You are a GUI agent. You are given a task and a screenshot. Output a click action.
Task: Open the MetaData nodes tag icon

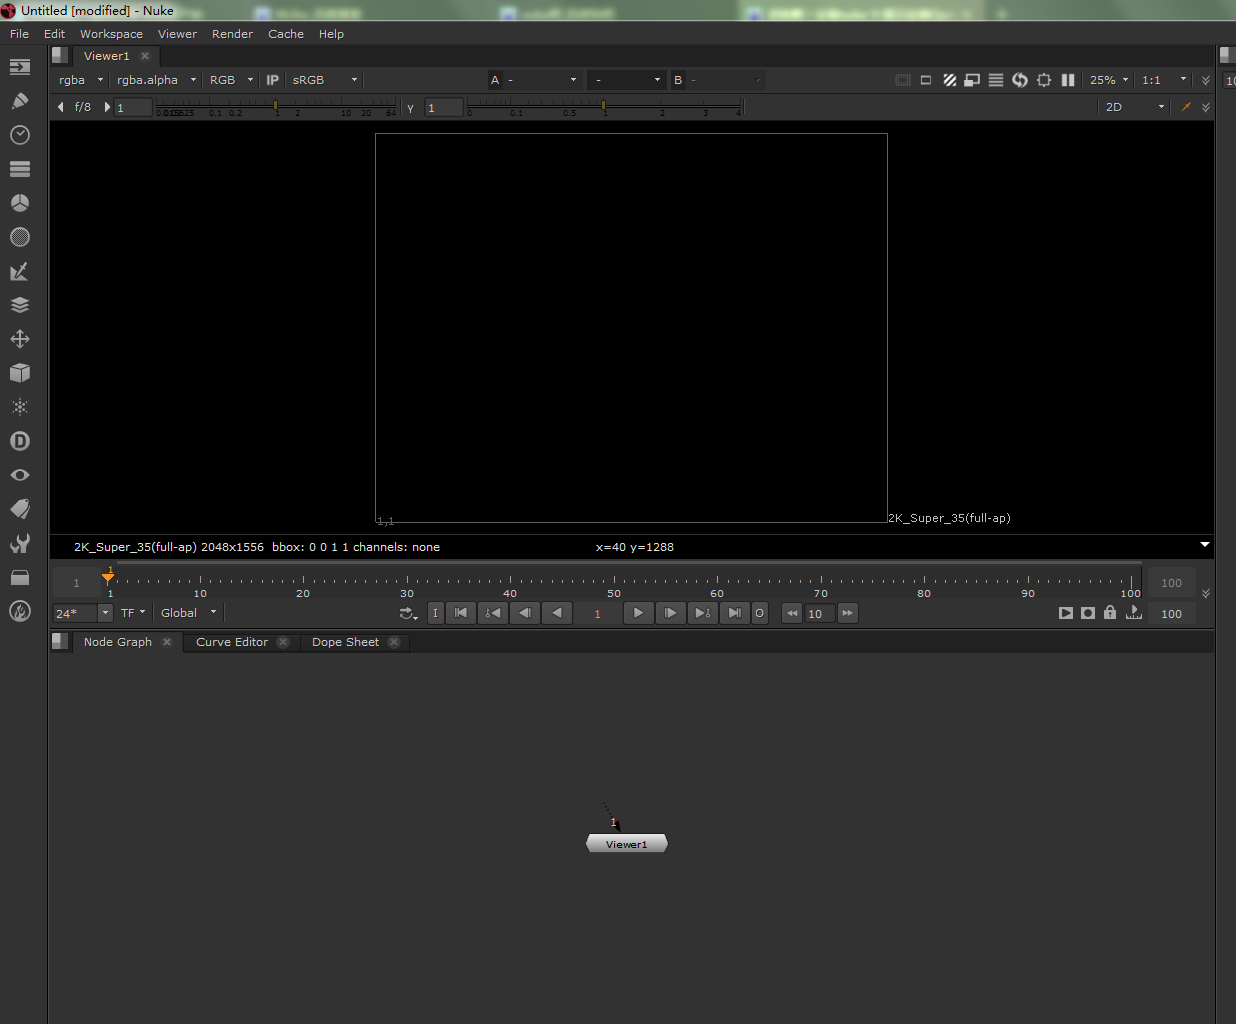tap(20, 509)
